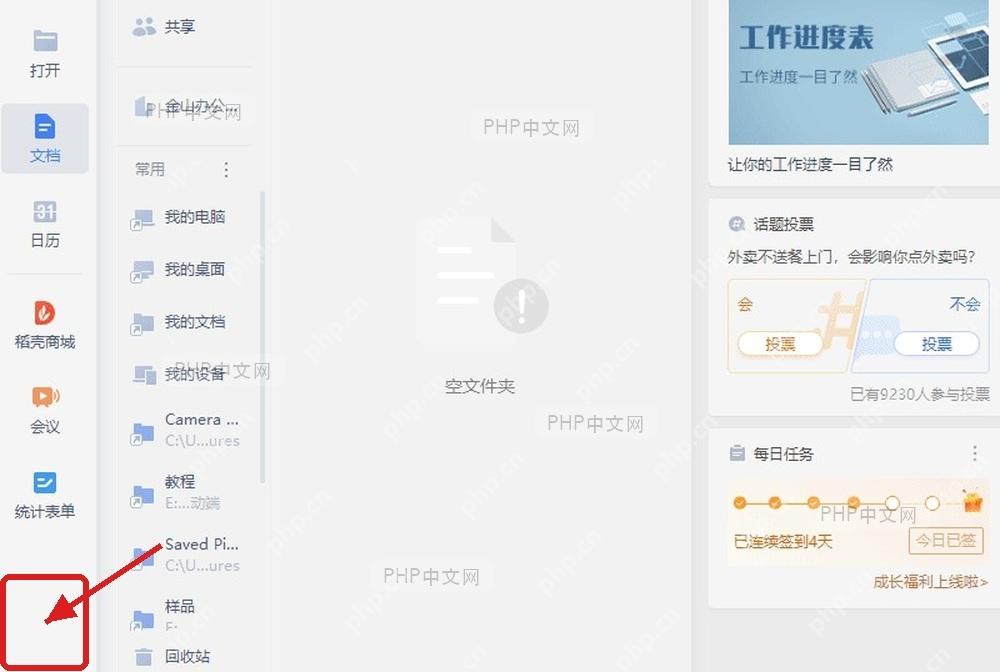This screenshot has width=1000, height=672.
Task: Click the poll question about 外卖
Action: [851, 257]
